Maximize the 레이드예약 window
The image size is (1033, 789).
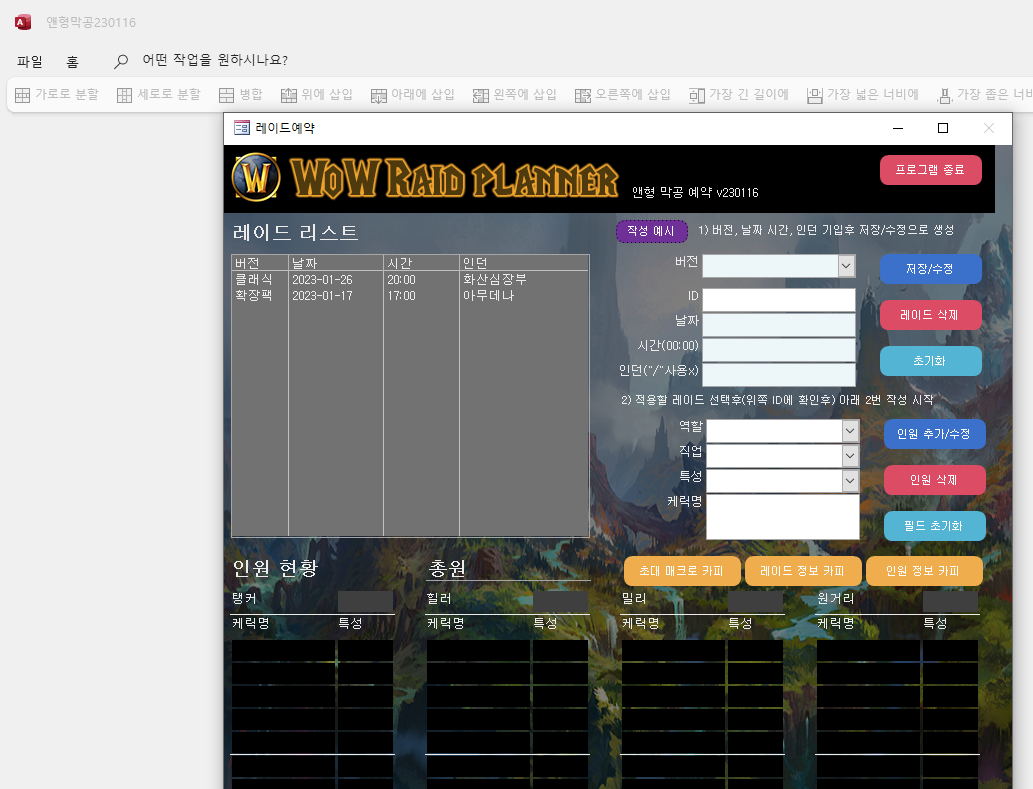[x=943, y=128]
